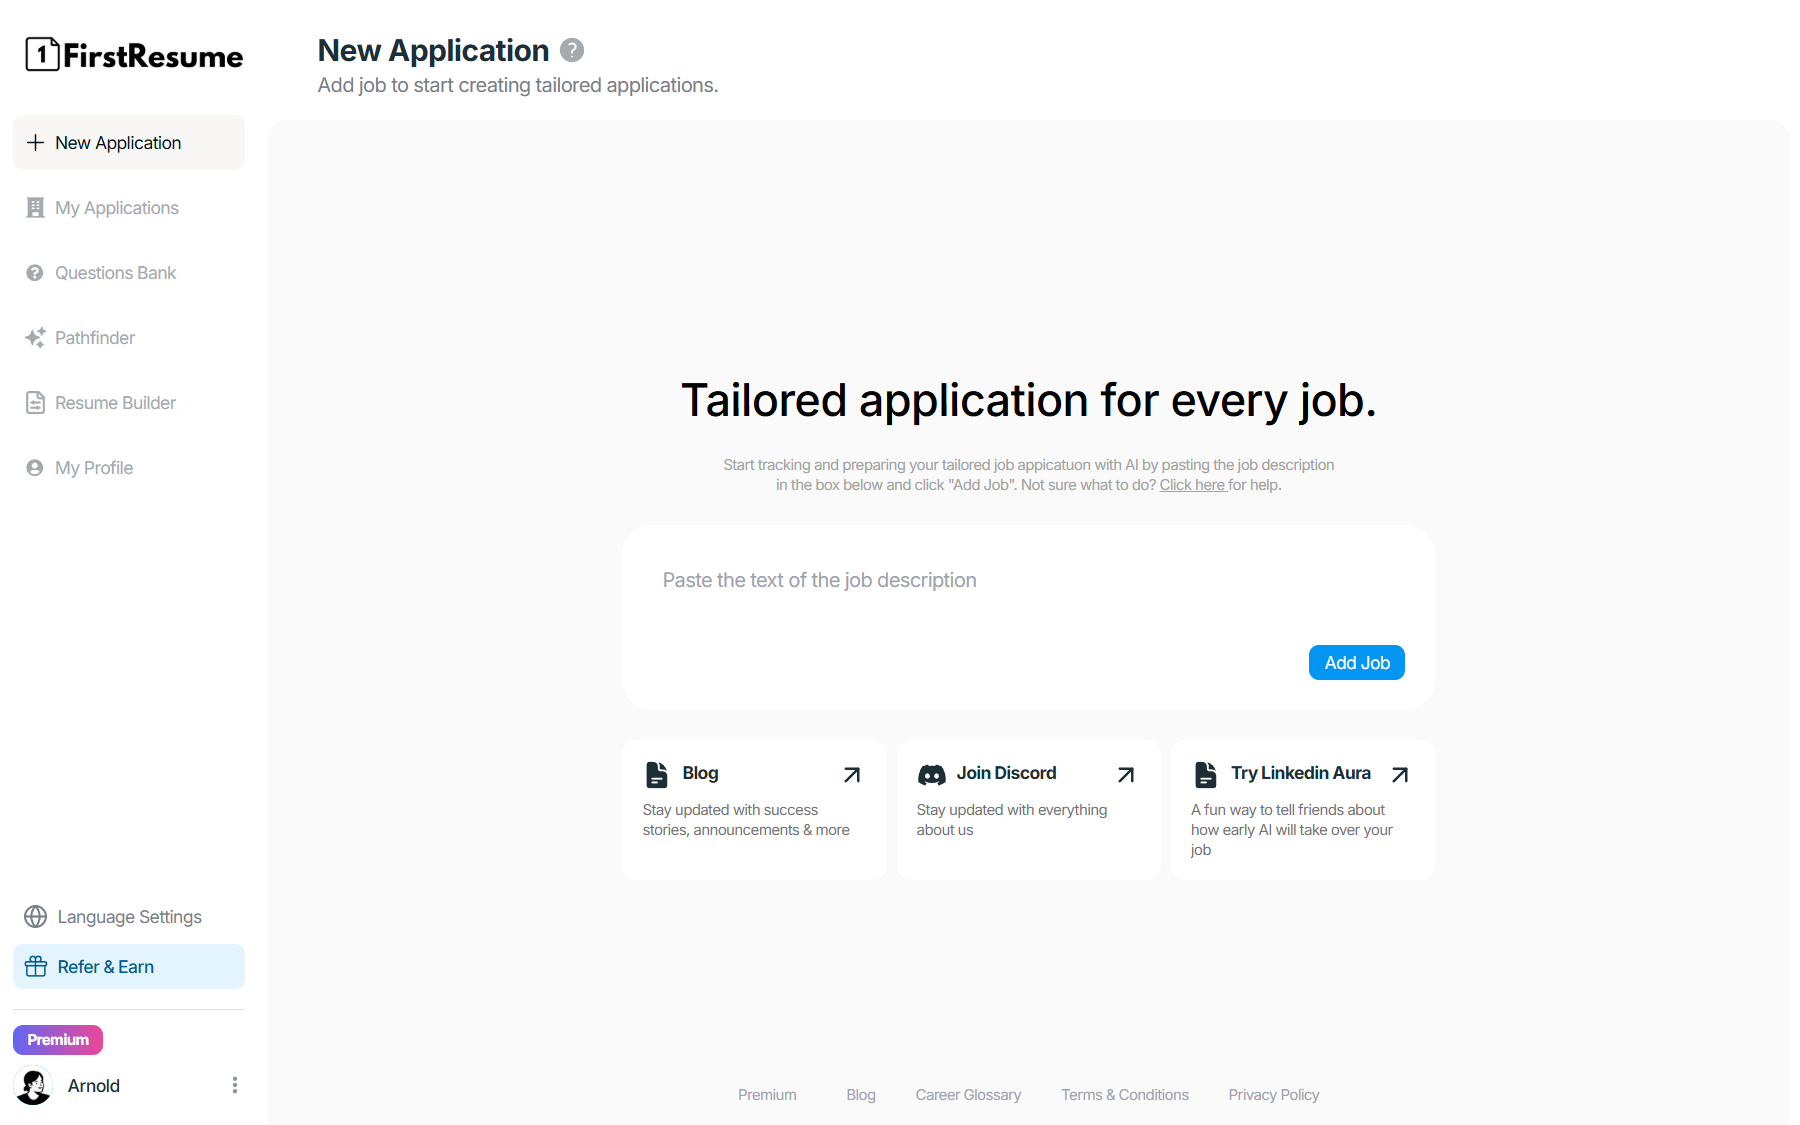This screenshot has height=1125, width=1800.
Task: Click the Resume Builder document icon
Action: [35, 402]
